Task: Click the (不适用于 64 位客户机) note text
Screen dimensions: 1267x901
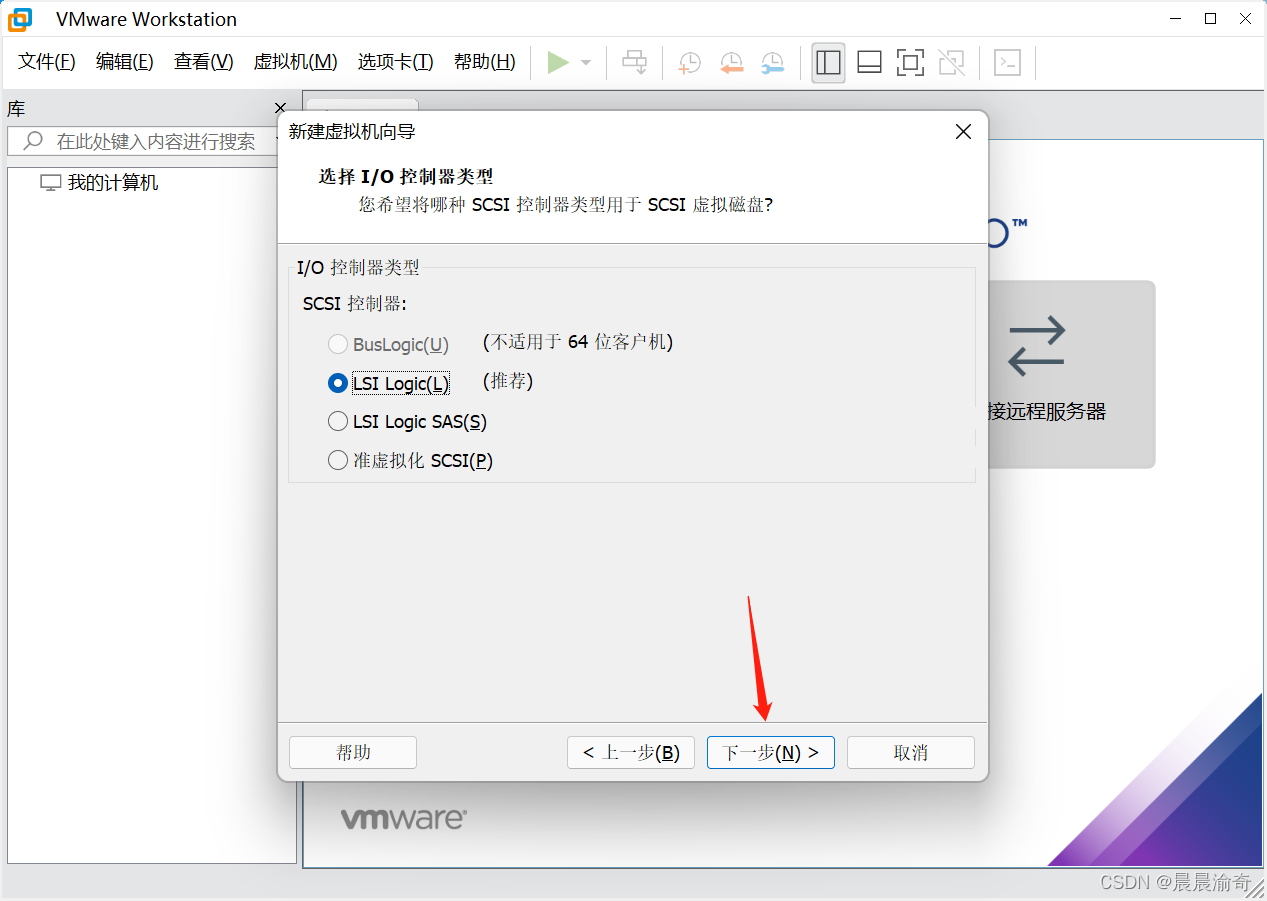Action: (x=578, y=342)
